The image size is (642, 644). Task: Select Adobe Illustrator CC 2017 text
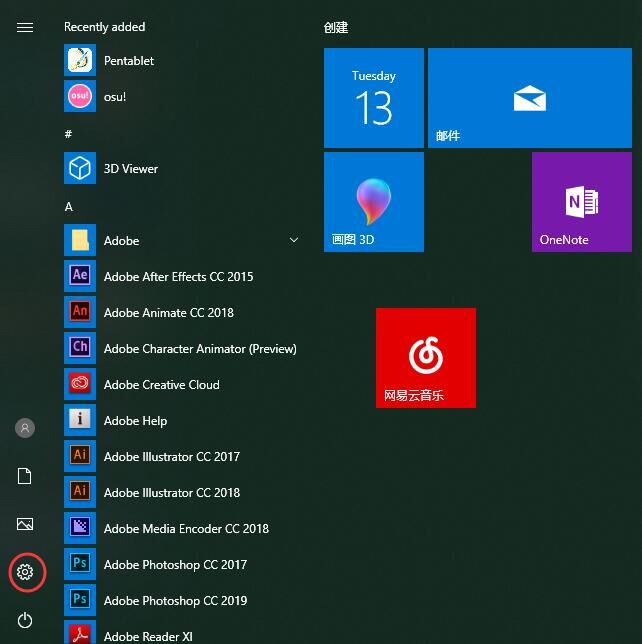(172, 457)
